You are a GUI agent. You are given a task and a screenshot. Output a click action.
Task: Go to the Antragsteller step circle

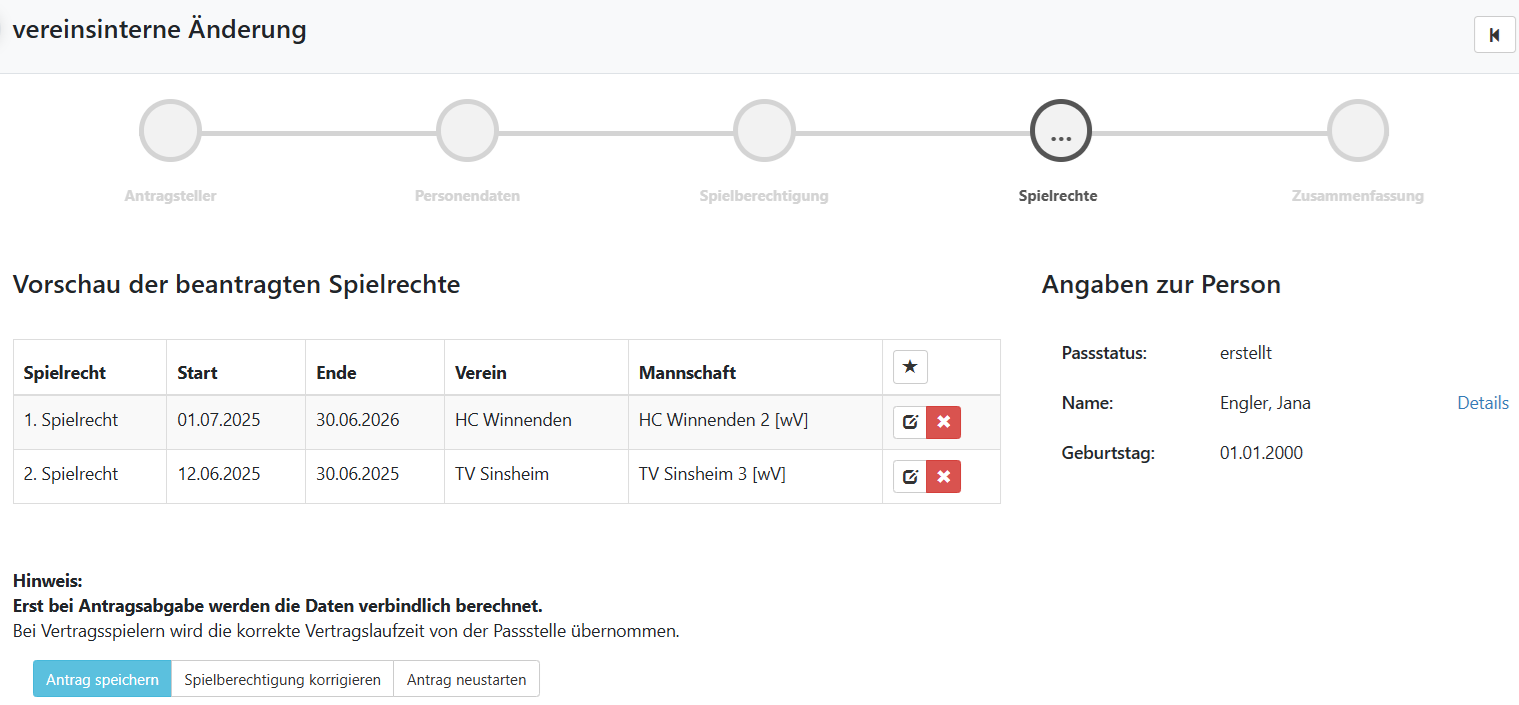pyautogui.click(x=170, y=131)
